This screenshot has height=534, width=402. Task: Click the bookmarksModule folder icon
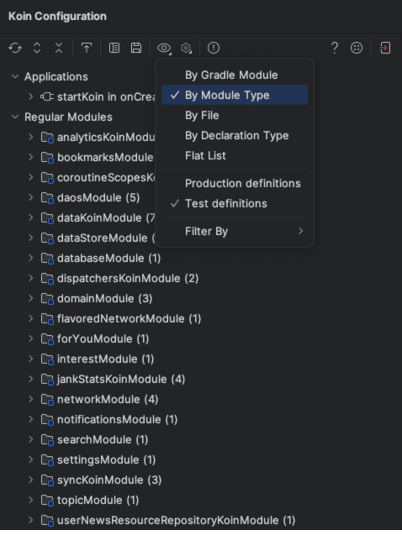tap(47, 158)
